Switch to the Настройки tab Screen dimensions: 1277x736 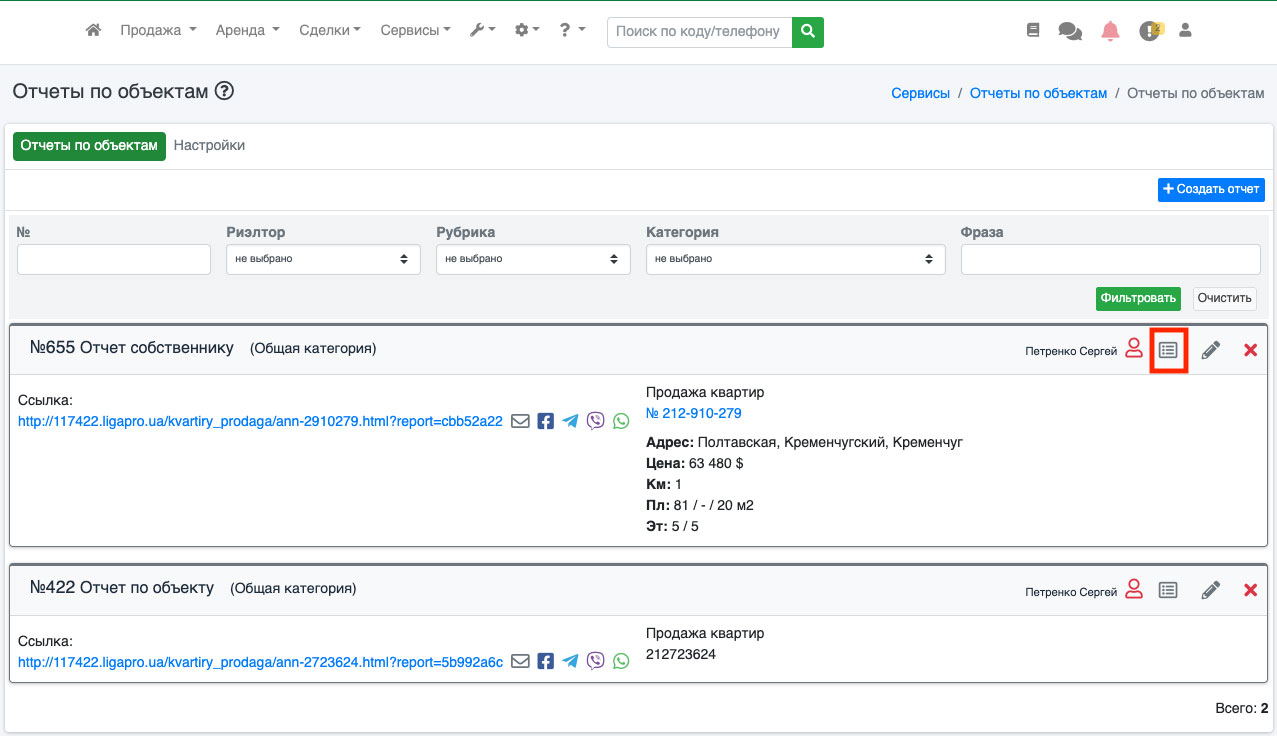[209, 146]
